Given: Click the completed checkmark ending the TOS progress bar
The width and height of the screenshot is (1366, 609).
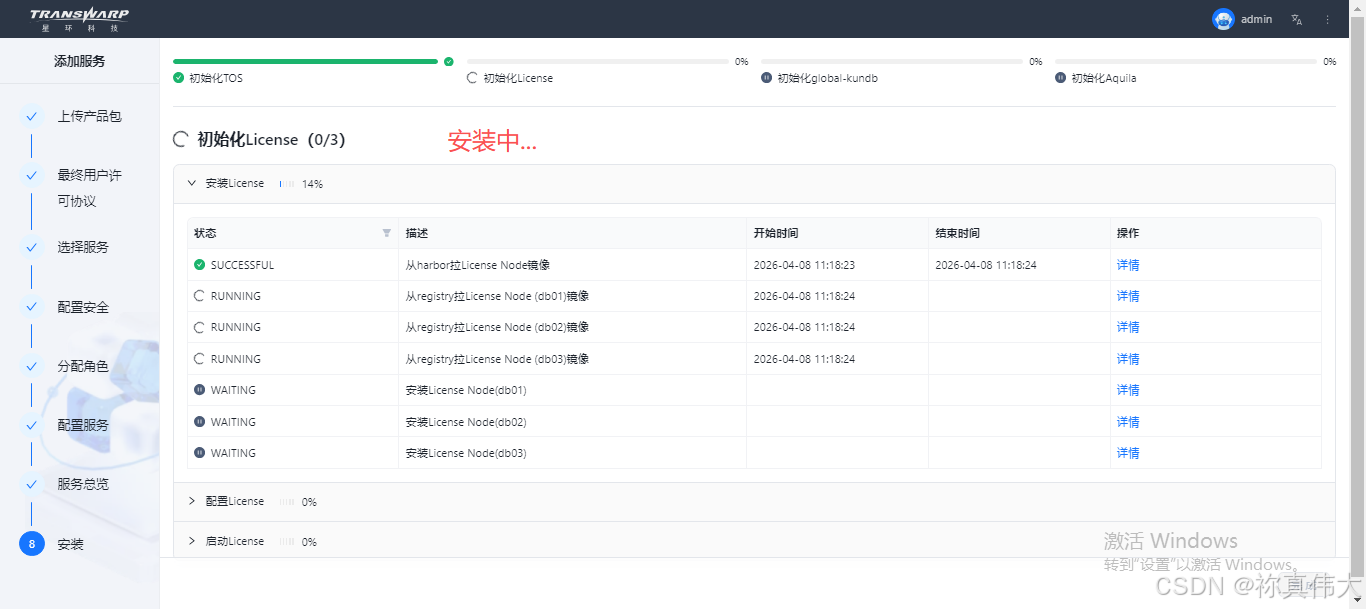Looking at the screenshot, I should (x=449, y=61).
